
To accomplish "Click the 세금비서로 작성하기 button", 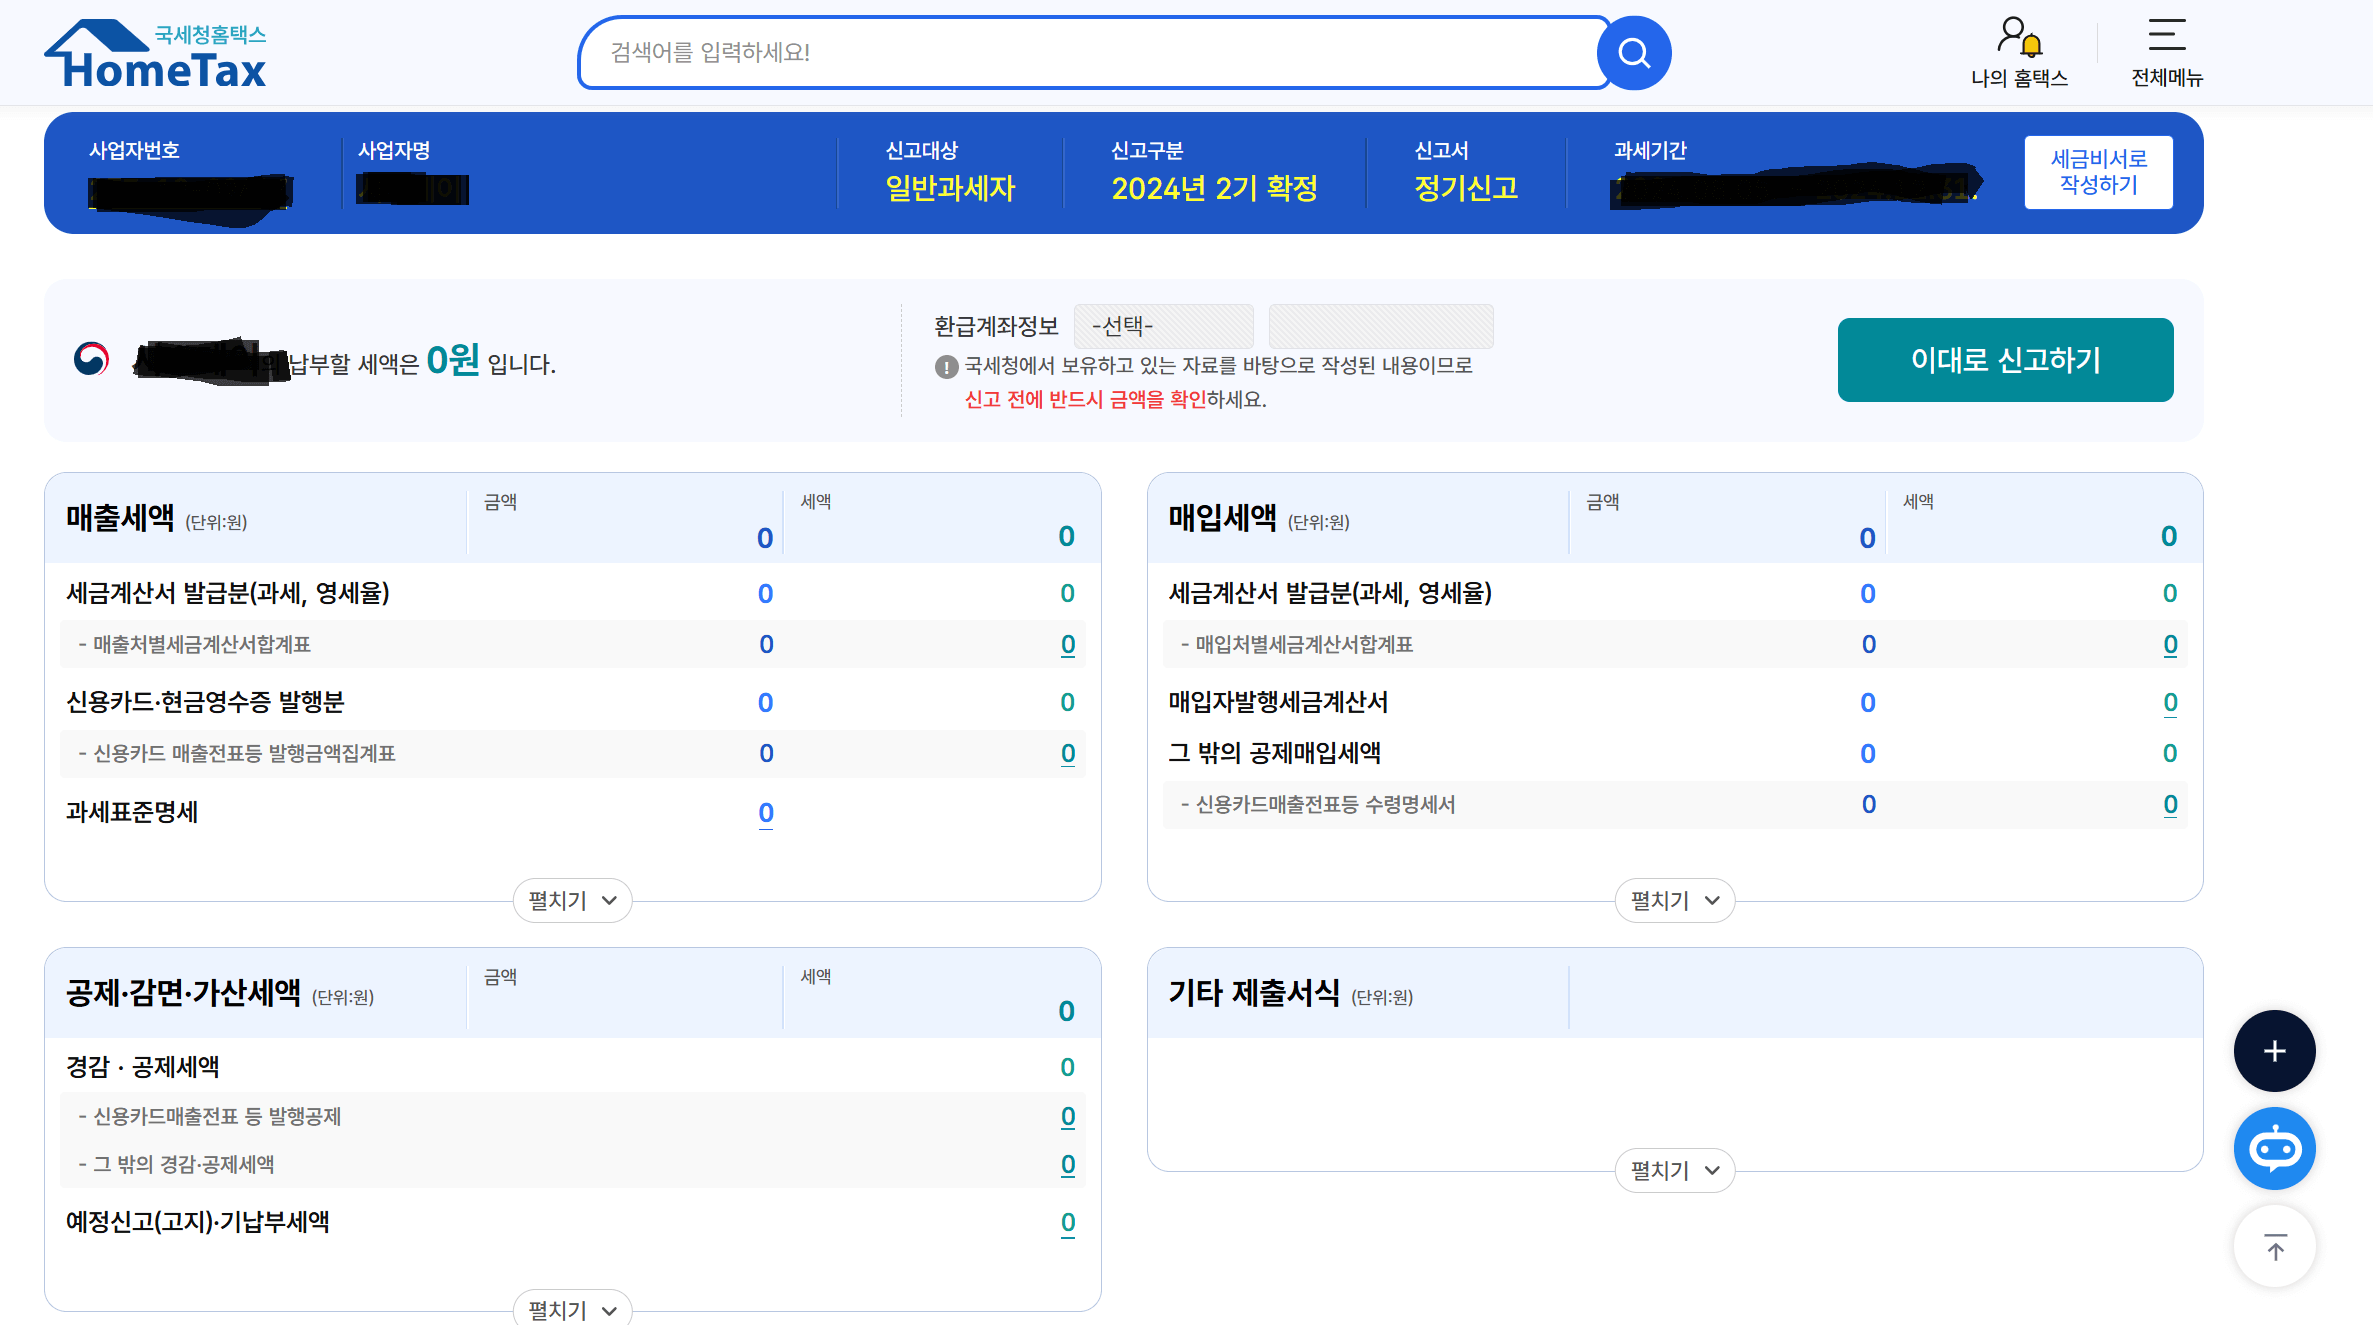I will 2098,172.
